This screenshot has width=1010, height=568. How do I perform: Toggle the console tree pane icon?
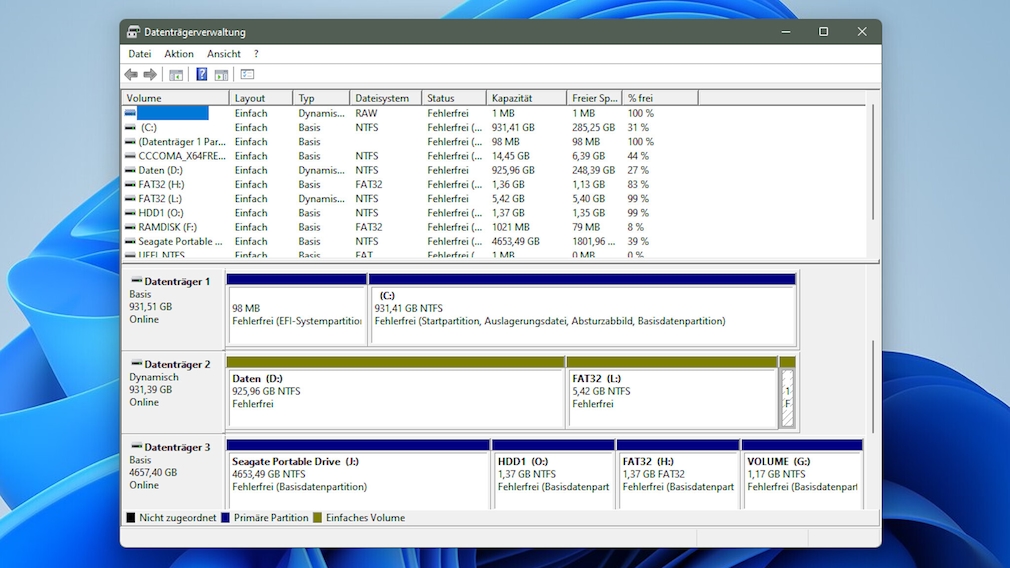point(176,75)
